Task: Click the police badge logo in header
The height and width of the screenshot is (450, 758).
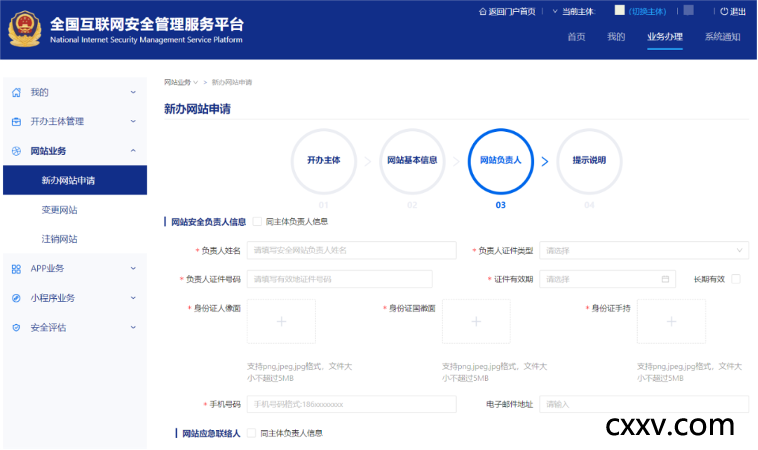Action: point(24,30)
